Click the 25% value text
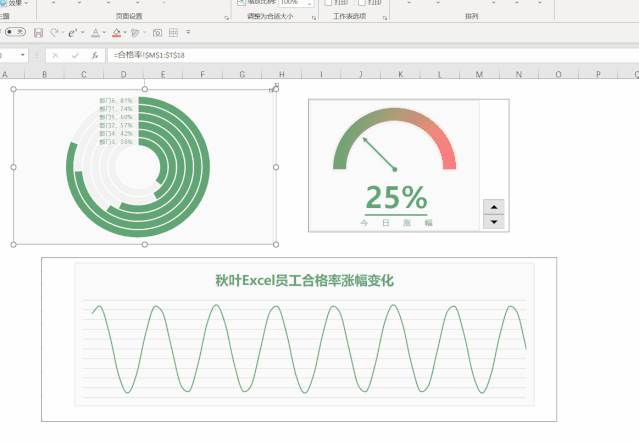This screenshot has height=442, width=639. tap(396, 198)
